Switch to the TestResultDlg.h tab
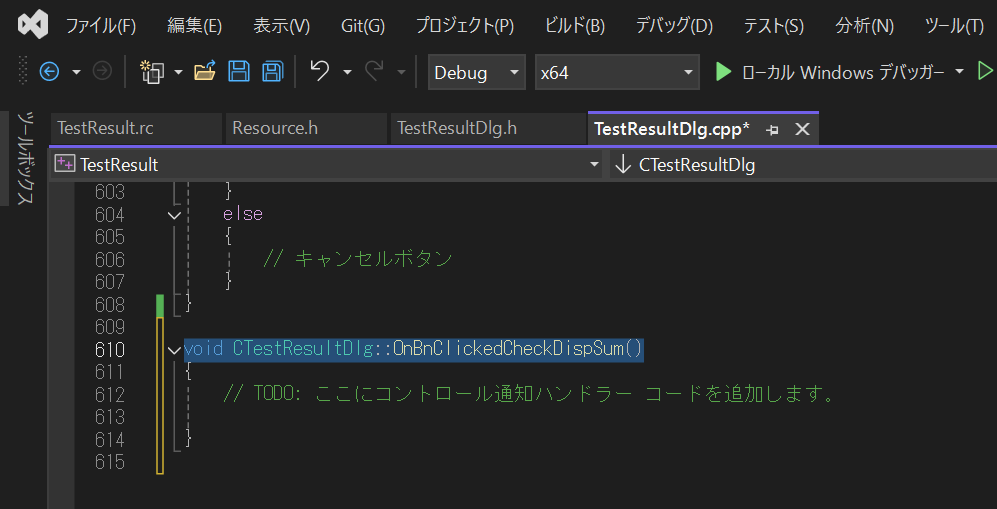The height and width of the screenshot is (509, 997). [456, 128]
